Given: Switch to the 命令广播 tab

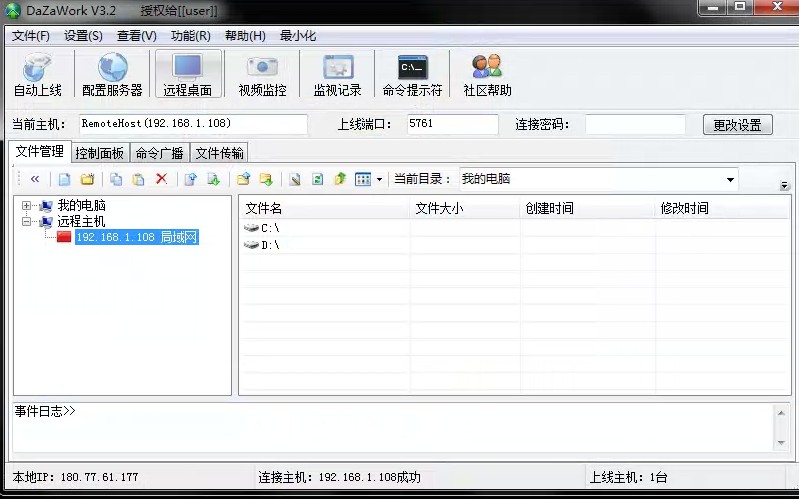Looking at the screenshot, I should [x=159, y=153].
